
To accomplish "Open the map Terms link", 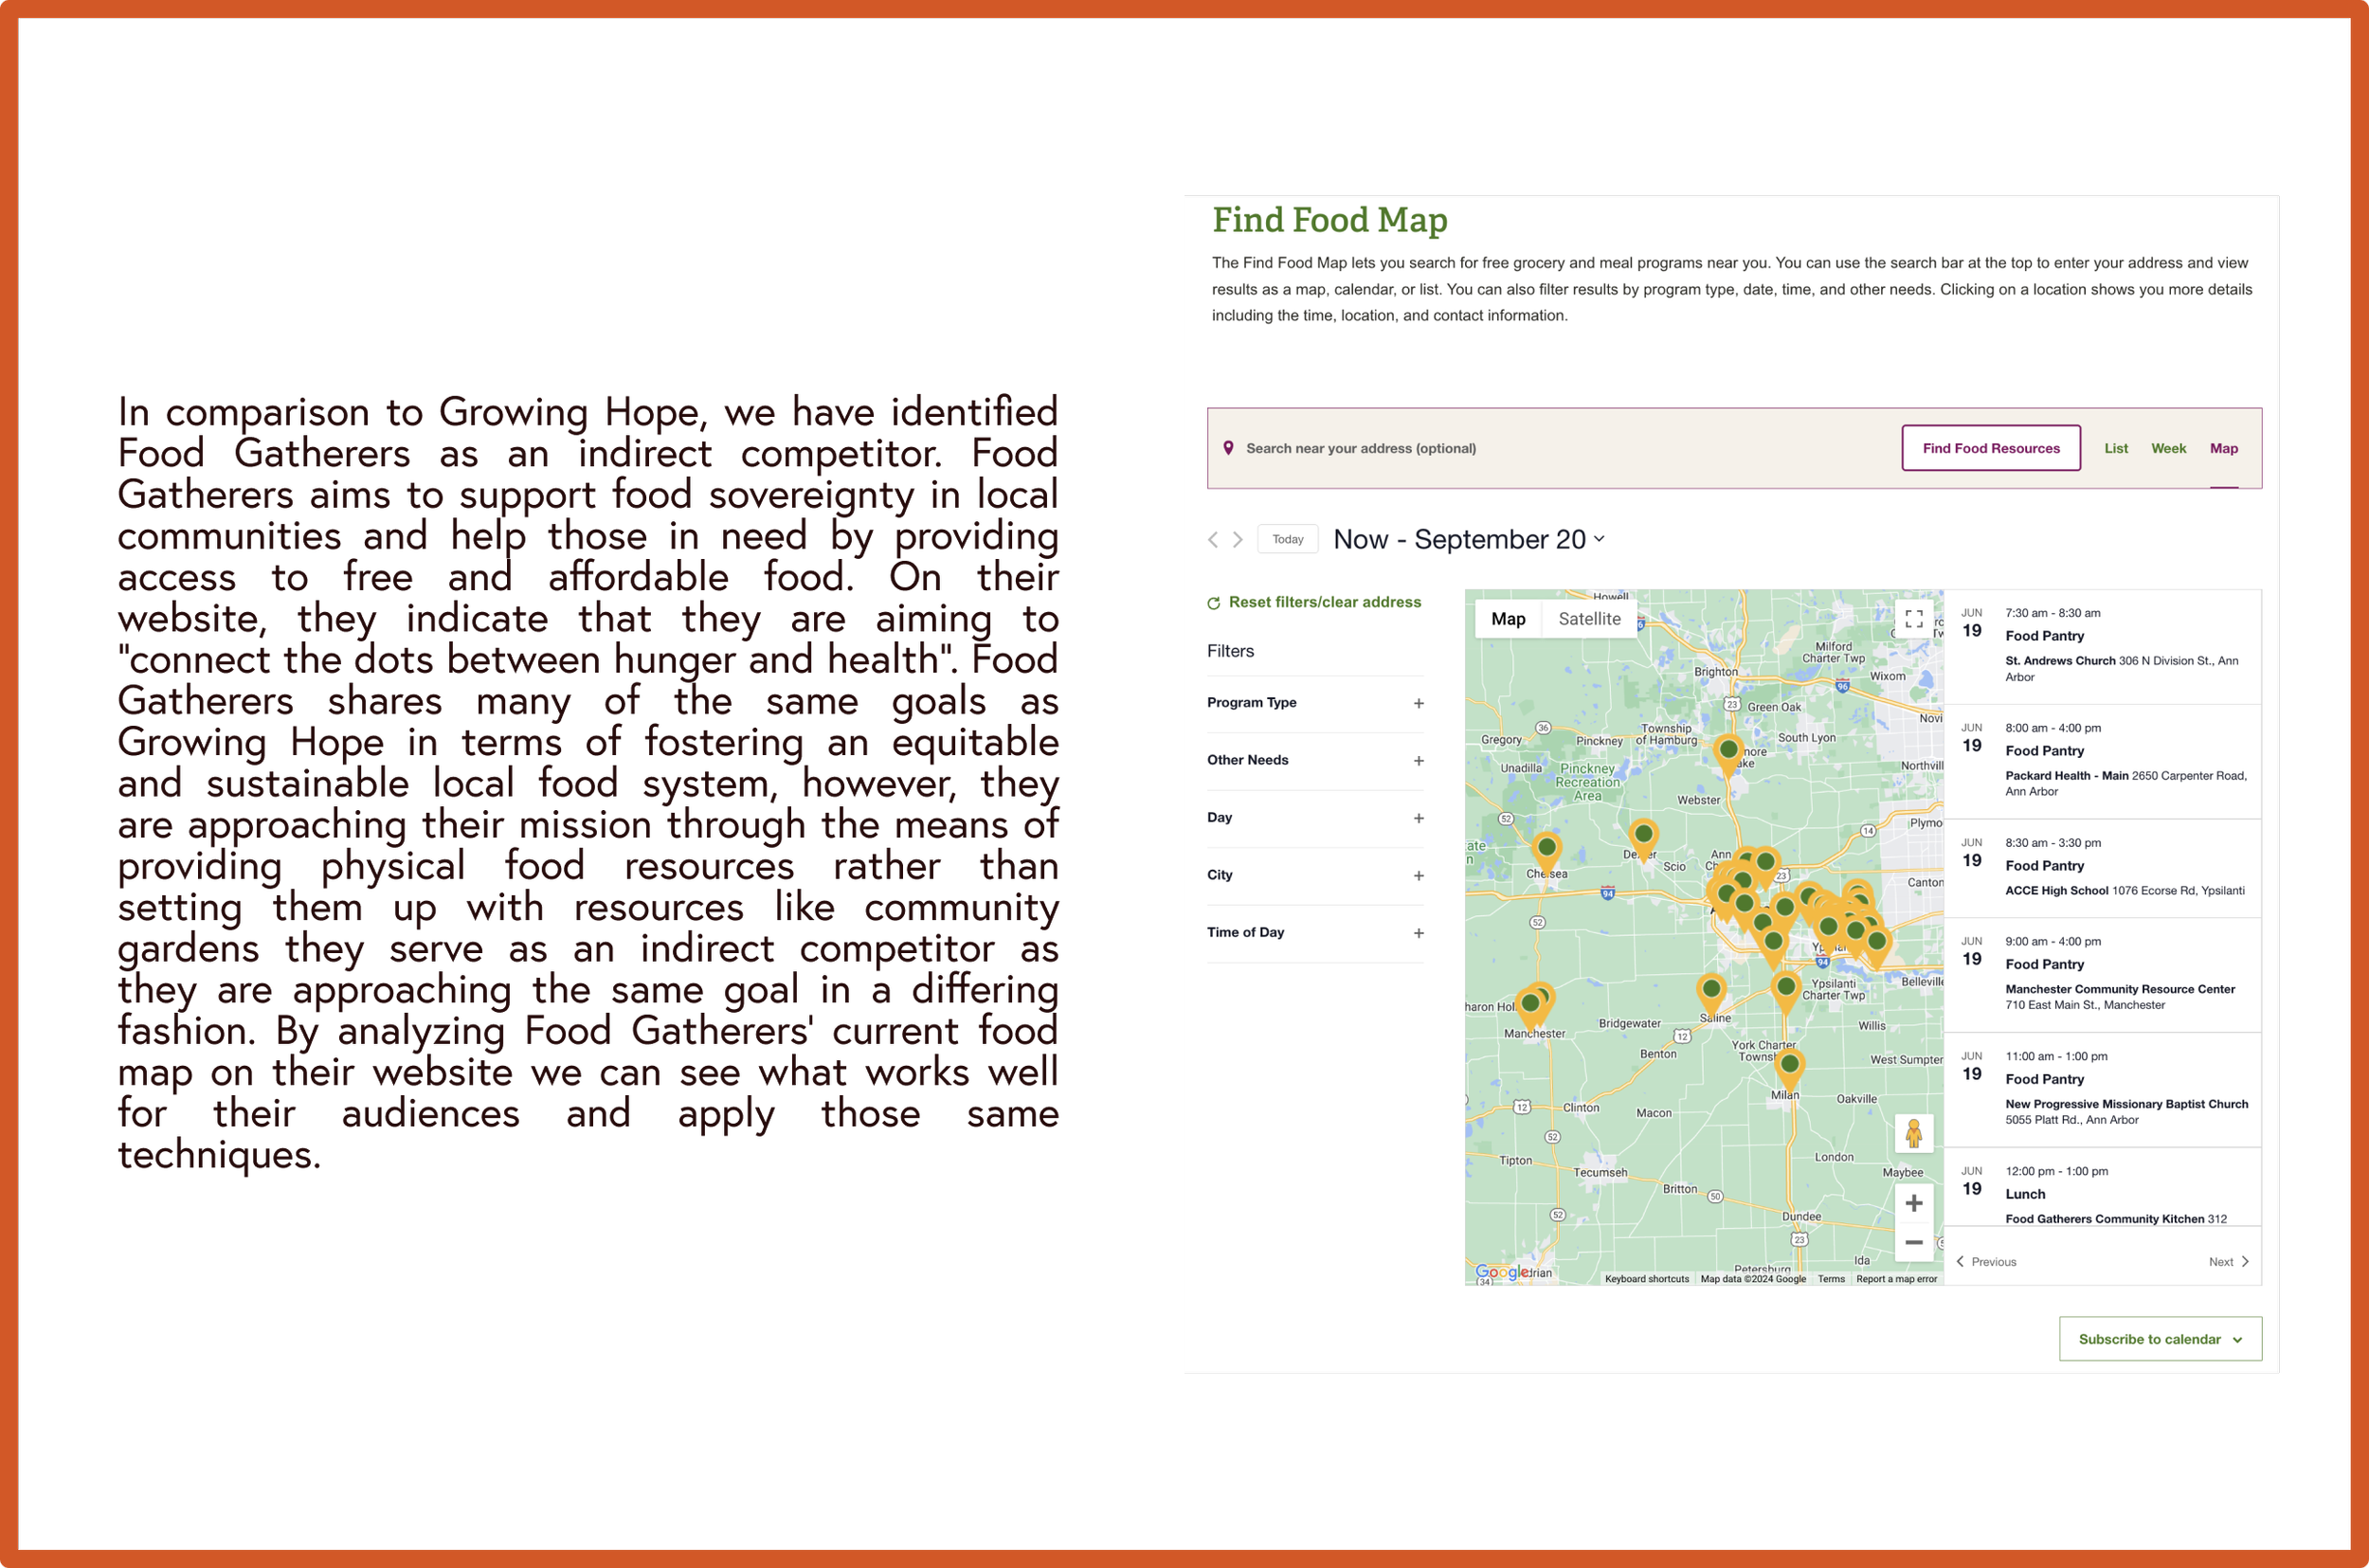I will tap(1831, 1279).
